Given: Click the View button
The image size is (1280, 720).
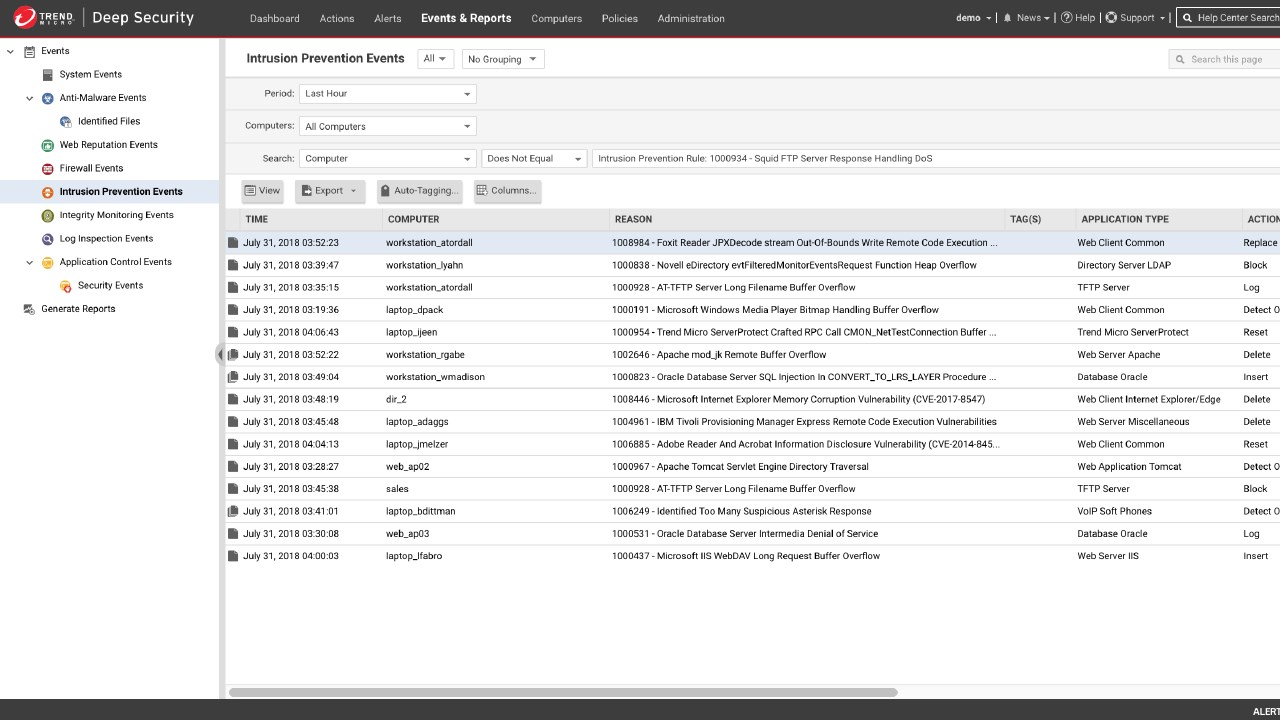Looking at the screenshot, I should click(x=263, y=191).
